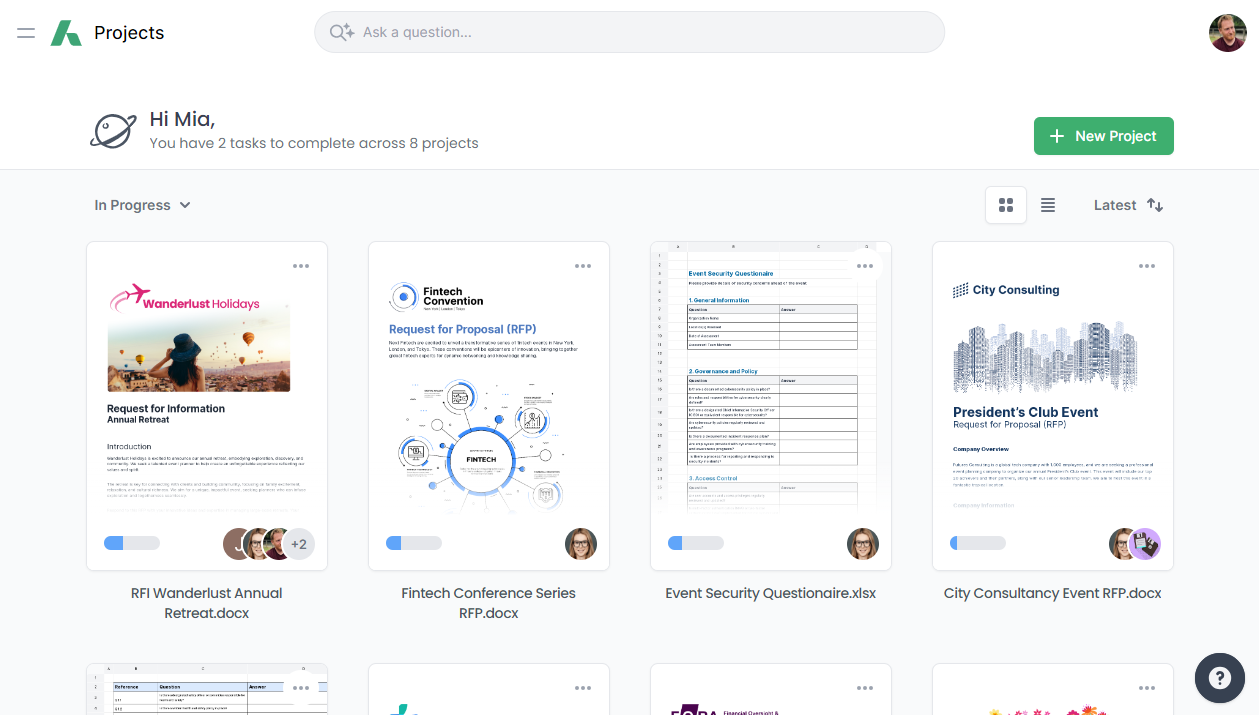
Task: Open the help question mark bubble
Action: pos(1219,678)
